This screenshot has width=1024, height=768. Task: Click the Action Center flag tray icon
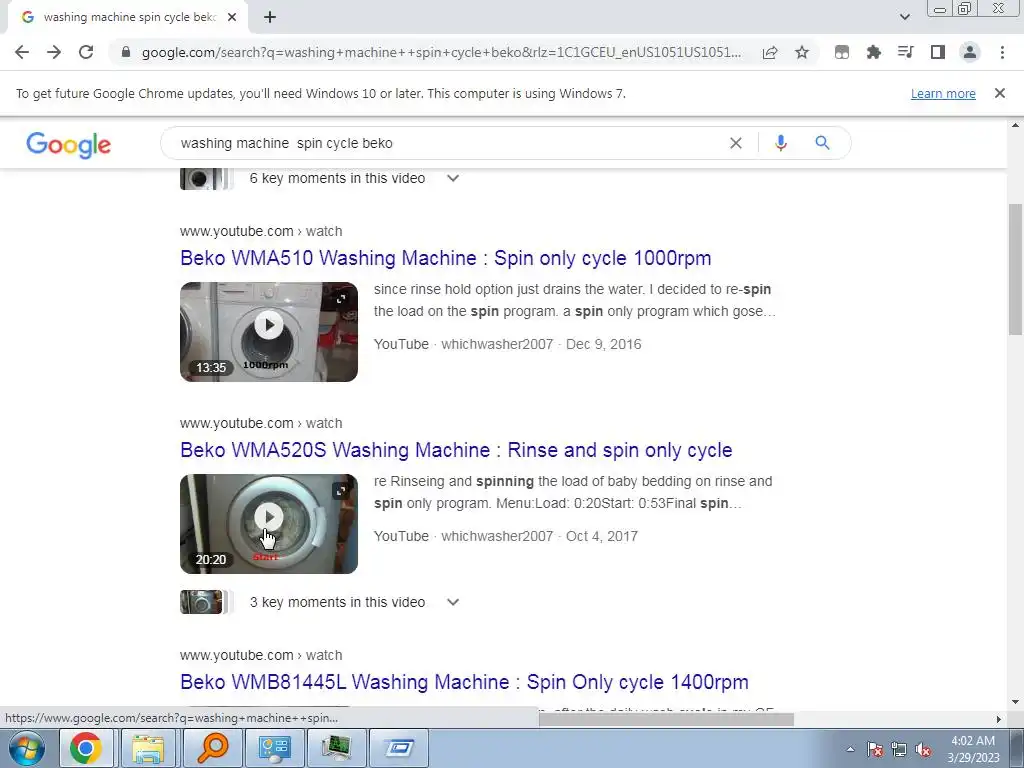pos(874,750)
